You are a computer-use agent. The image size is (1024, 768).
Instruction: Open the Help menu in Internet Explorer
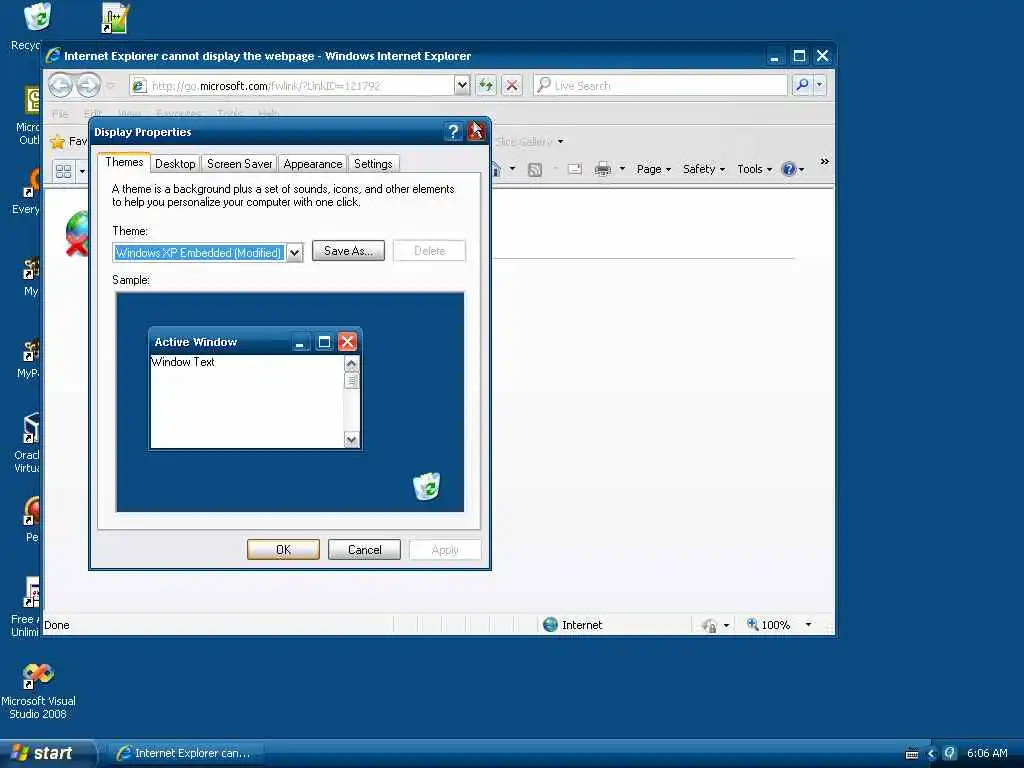(x=268, y=114)
